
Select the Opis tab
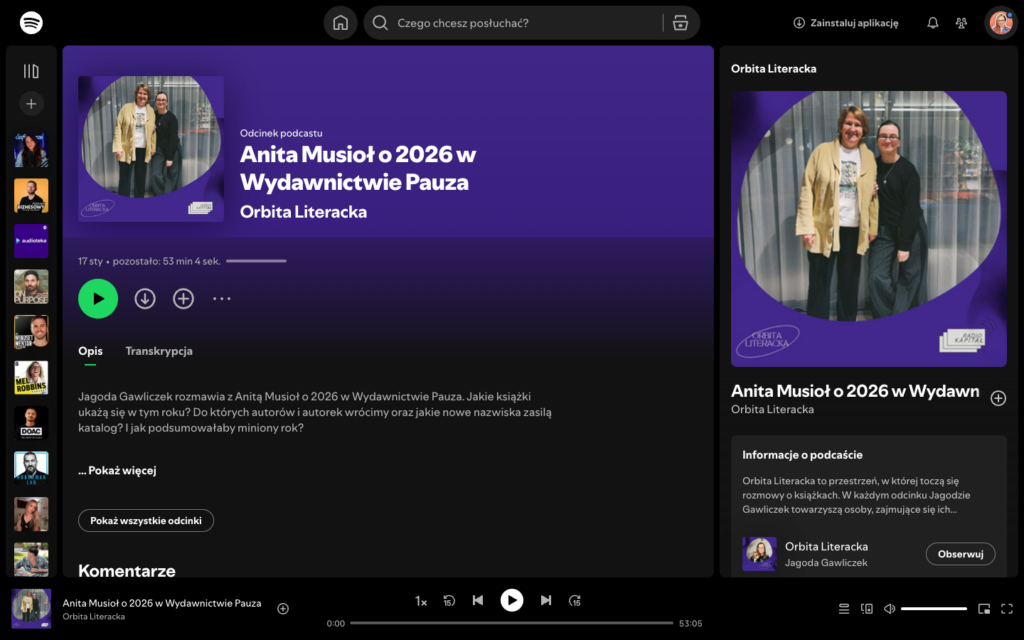point(90,351)
